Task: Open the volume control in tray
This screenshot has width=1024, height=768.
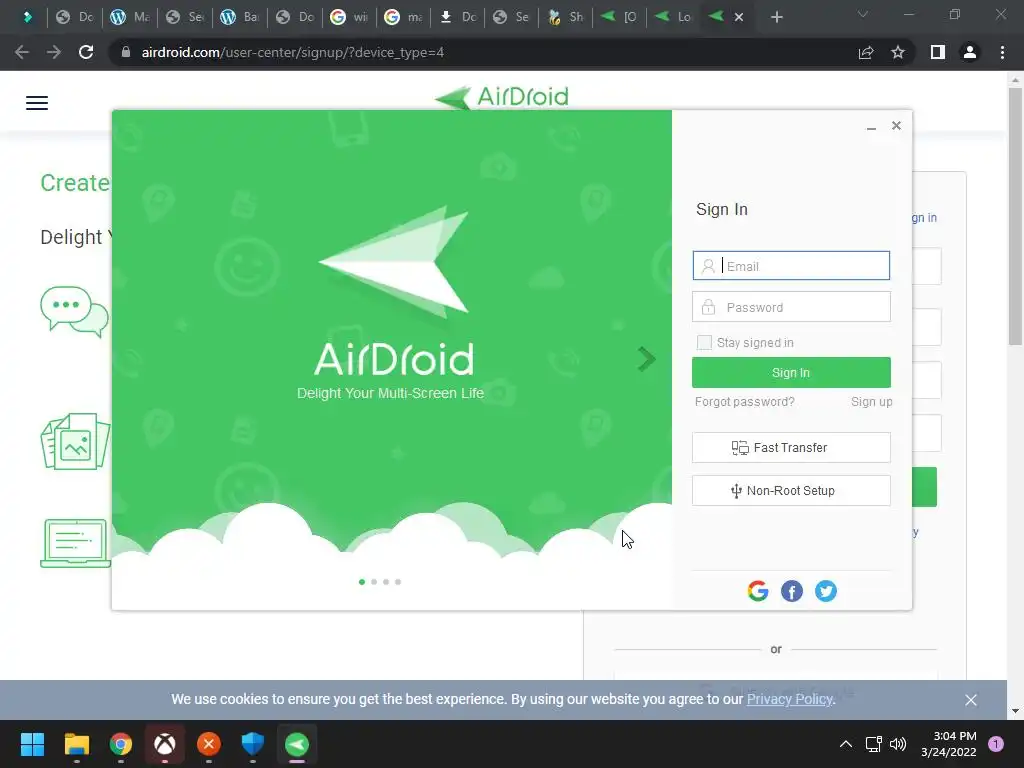Action: (898, 744)
